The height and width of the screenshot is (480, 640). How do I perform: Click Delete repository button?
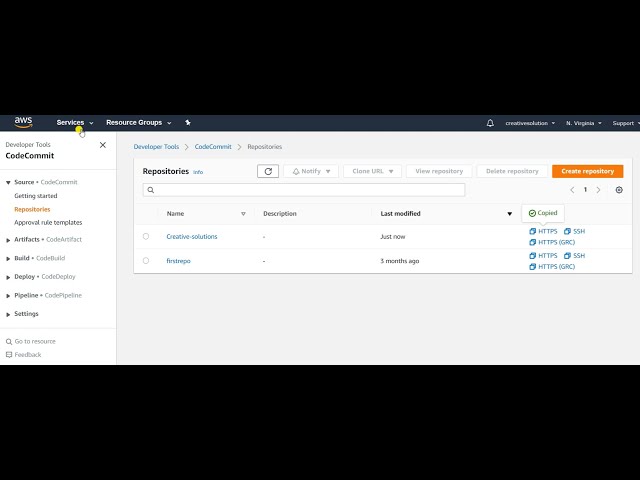[x=512, y=171]
